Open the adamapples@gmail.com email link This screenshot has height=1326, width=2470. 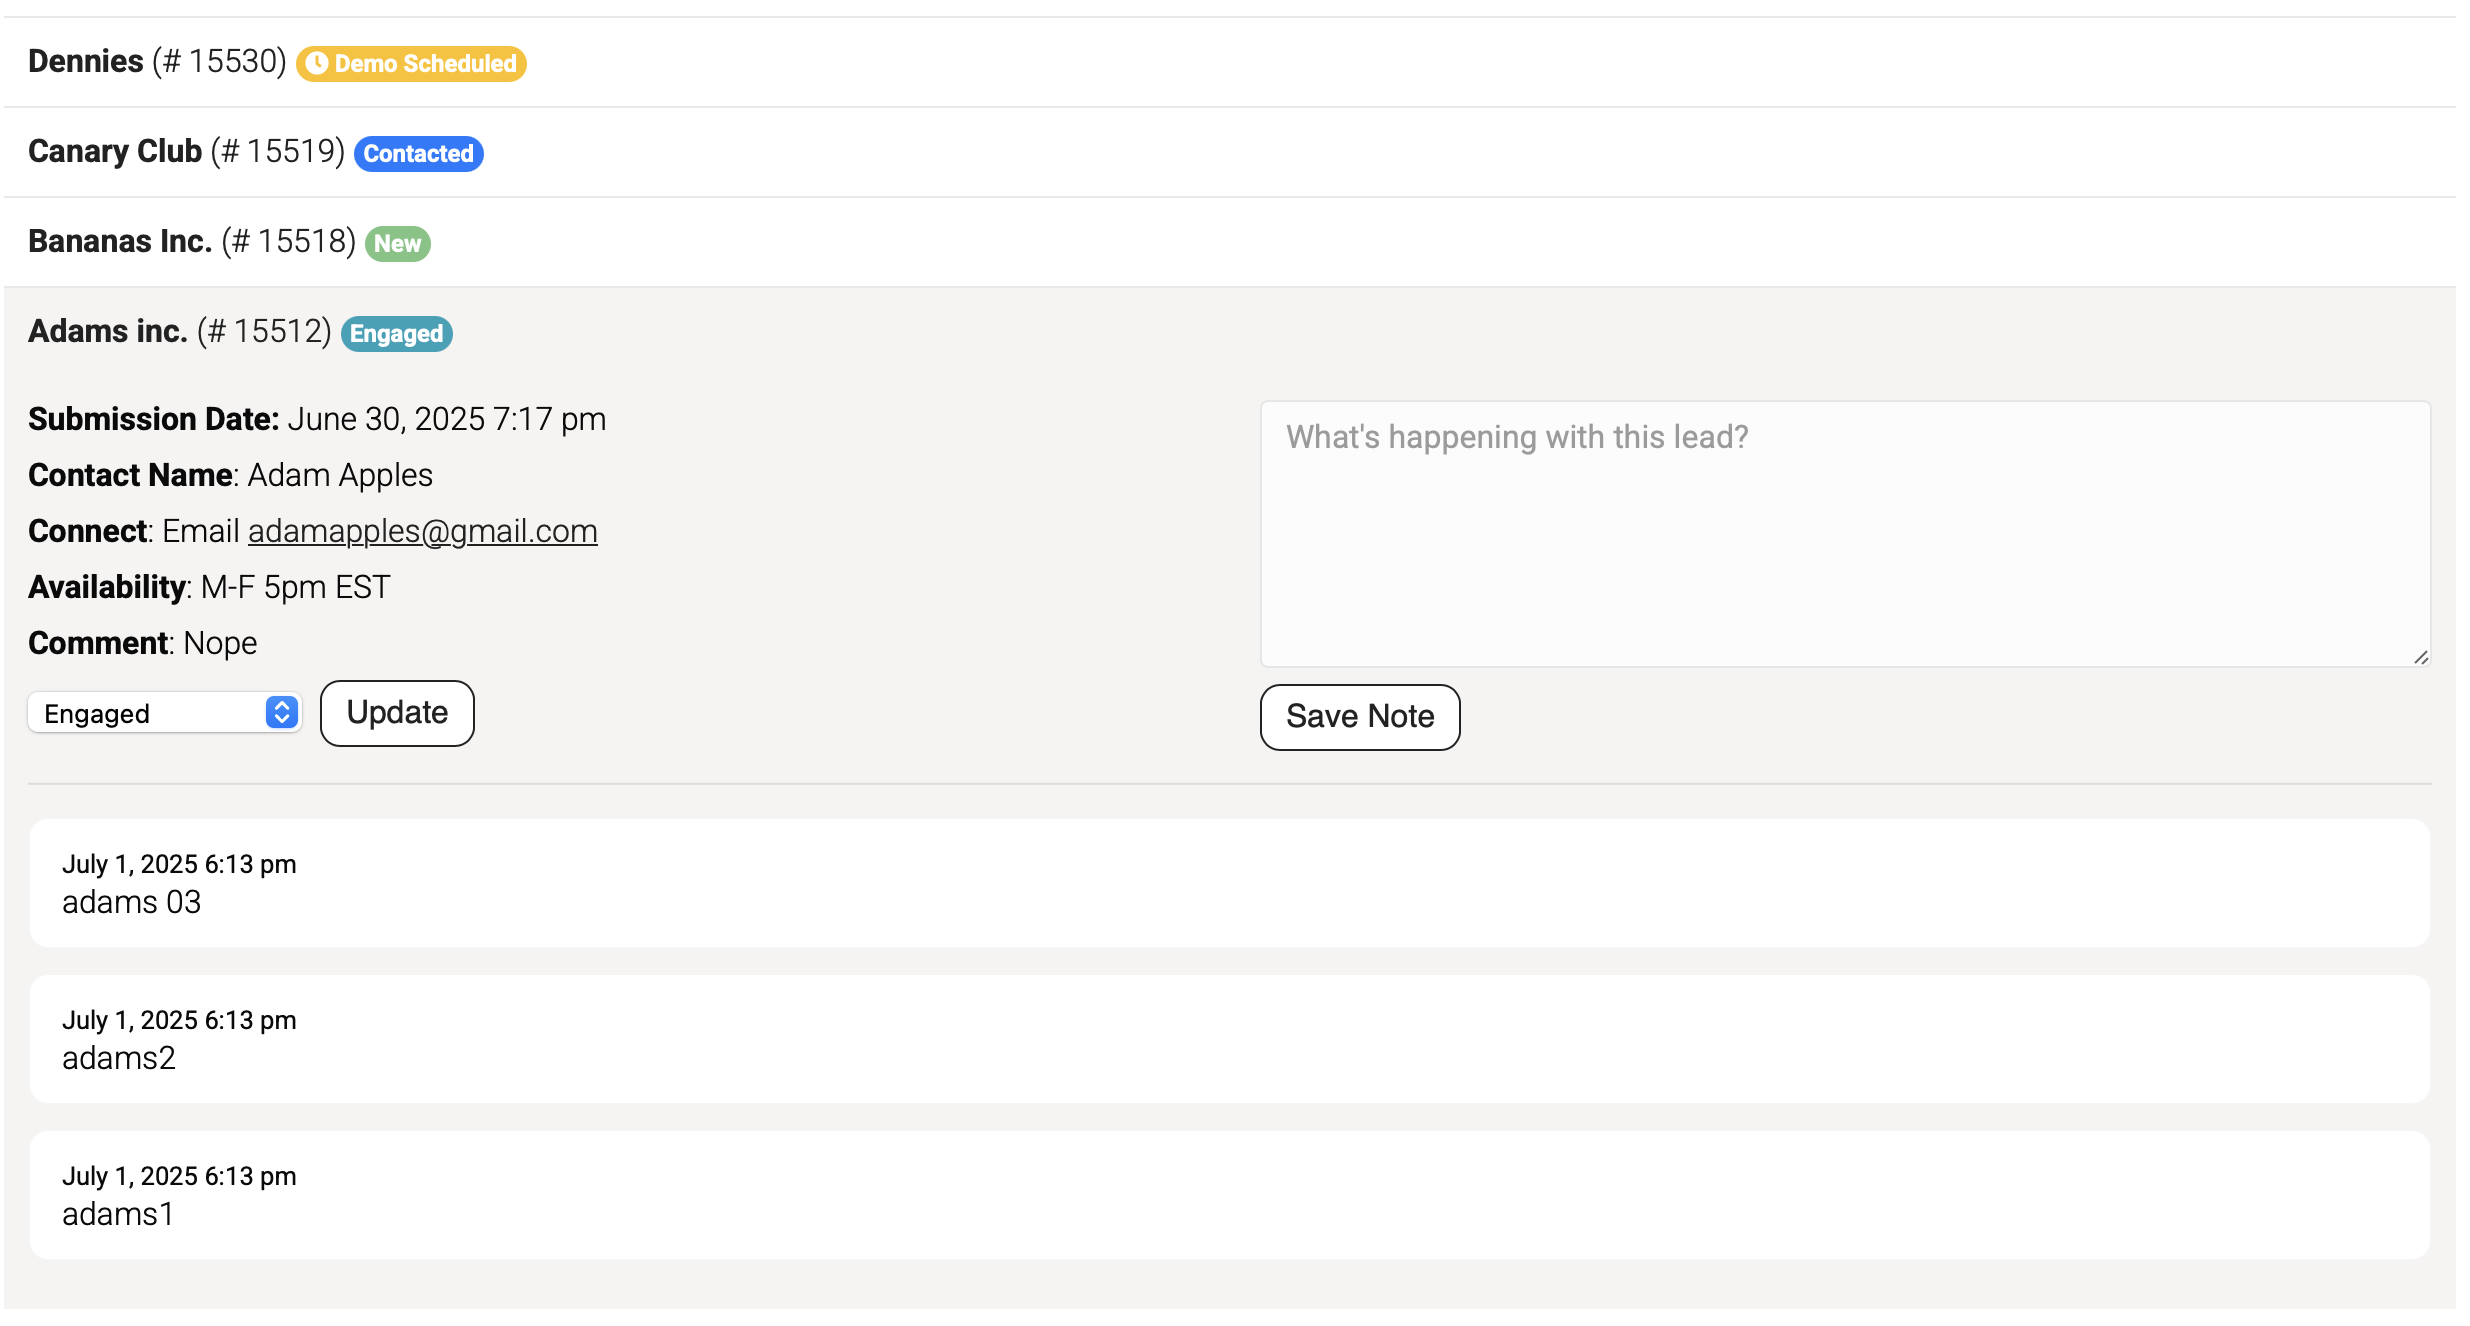[x=423, y=531]
